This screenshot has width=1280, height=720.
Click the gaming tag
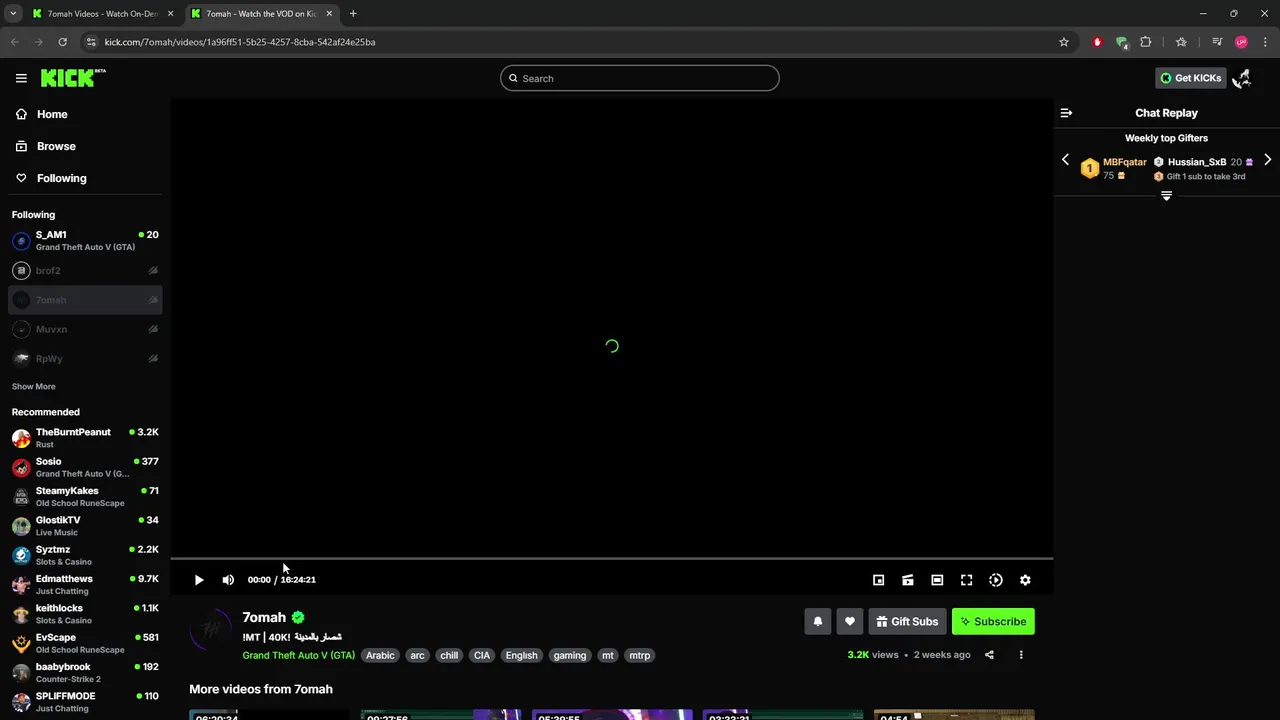click(570, 656)
